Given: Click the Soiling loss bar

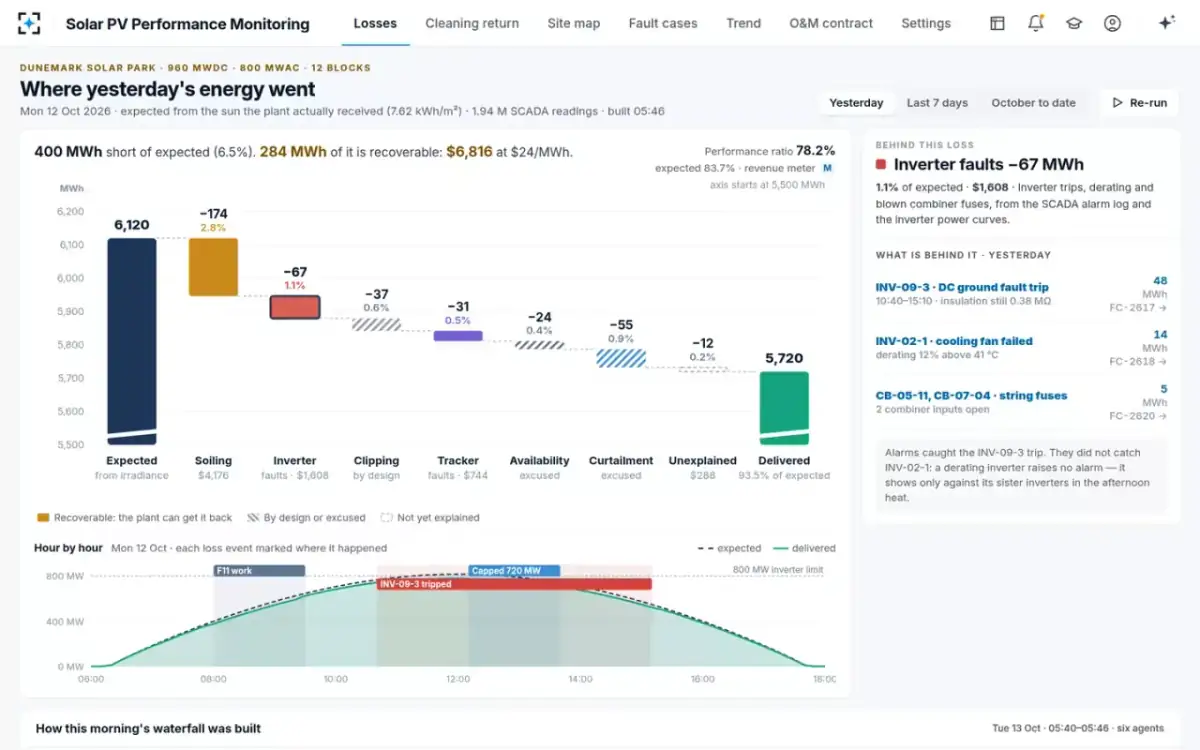Looking at the screenshot, I should (x=213, y=267).
